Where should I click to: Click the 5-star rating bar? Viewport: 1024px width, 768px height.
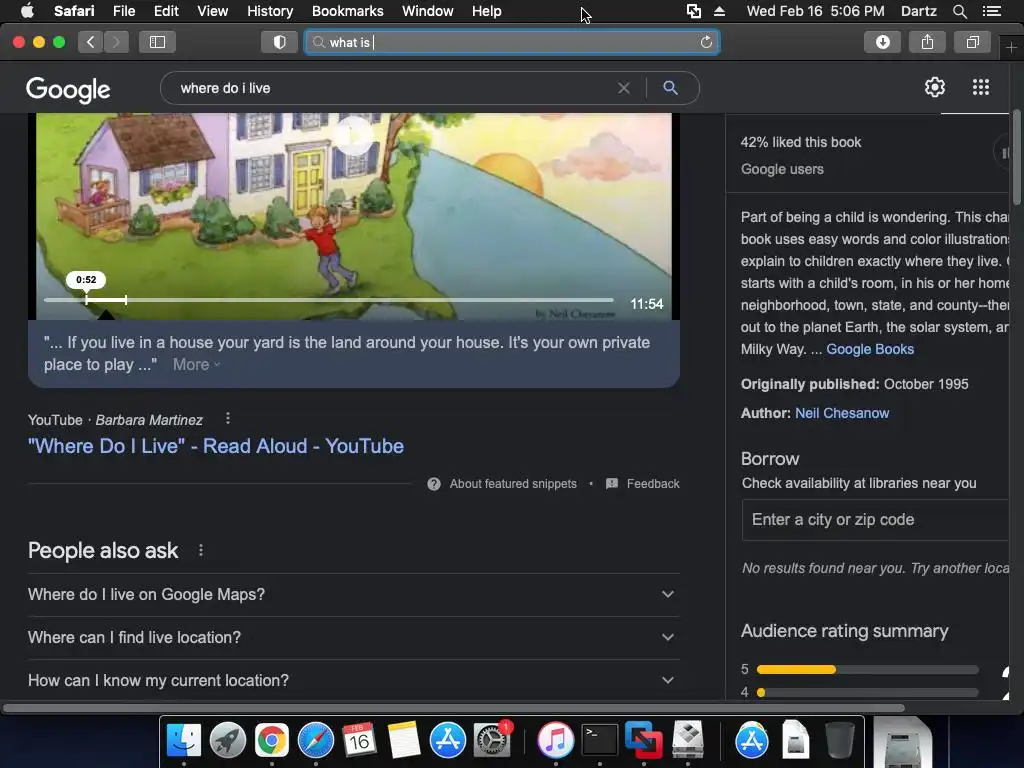point(867,669)
